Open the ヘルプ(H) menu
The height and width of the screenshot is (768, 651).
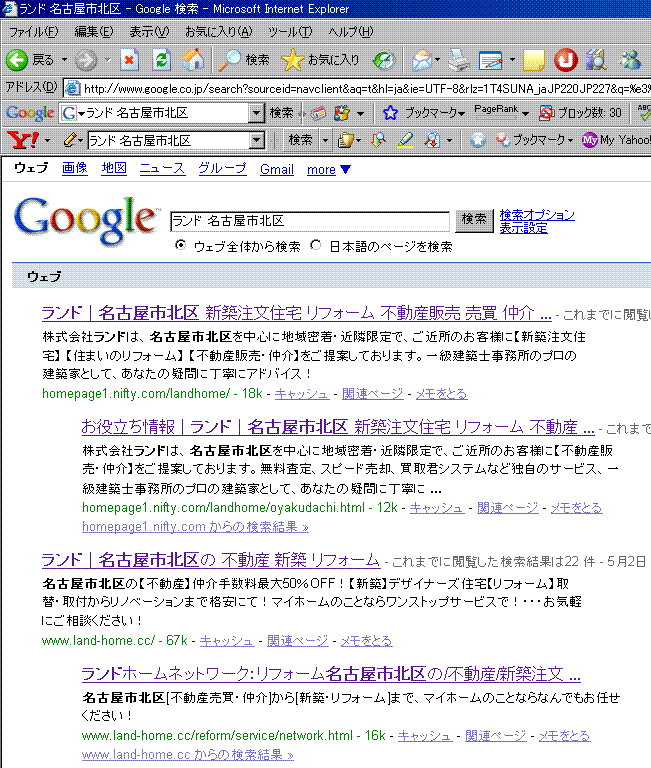(x=351, y=32)
